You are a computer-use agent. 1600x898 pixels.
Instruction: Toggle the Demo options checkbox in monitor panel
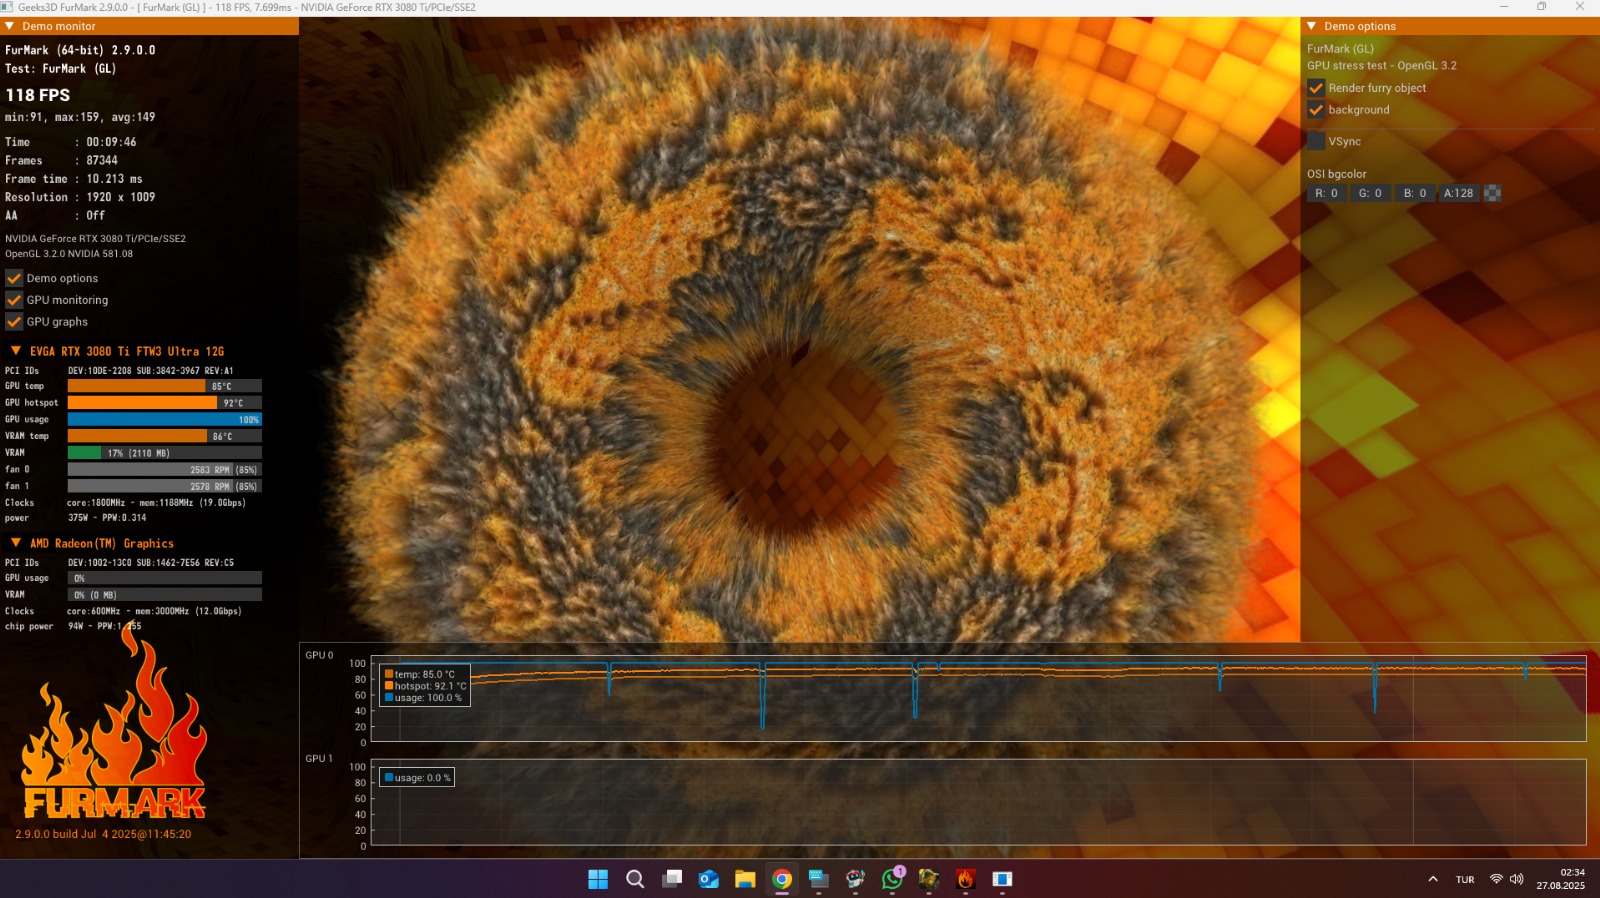[14, 278]
